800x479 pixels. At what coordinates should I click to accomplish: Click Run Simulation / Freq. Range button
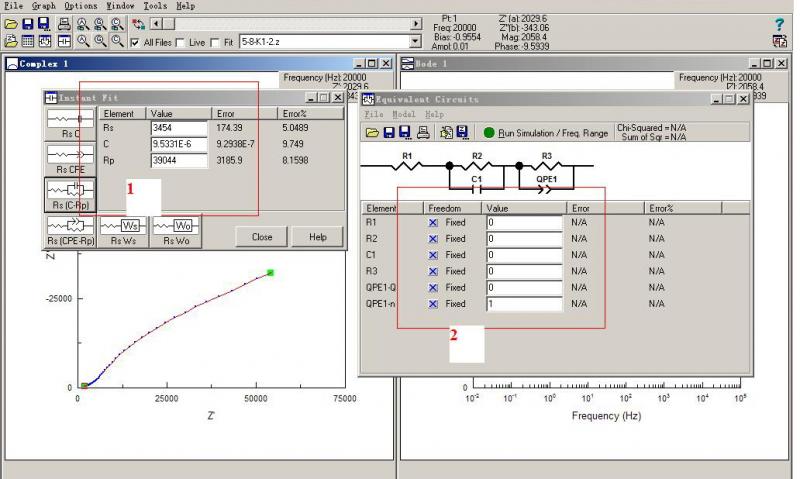(x=545, y=132)
